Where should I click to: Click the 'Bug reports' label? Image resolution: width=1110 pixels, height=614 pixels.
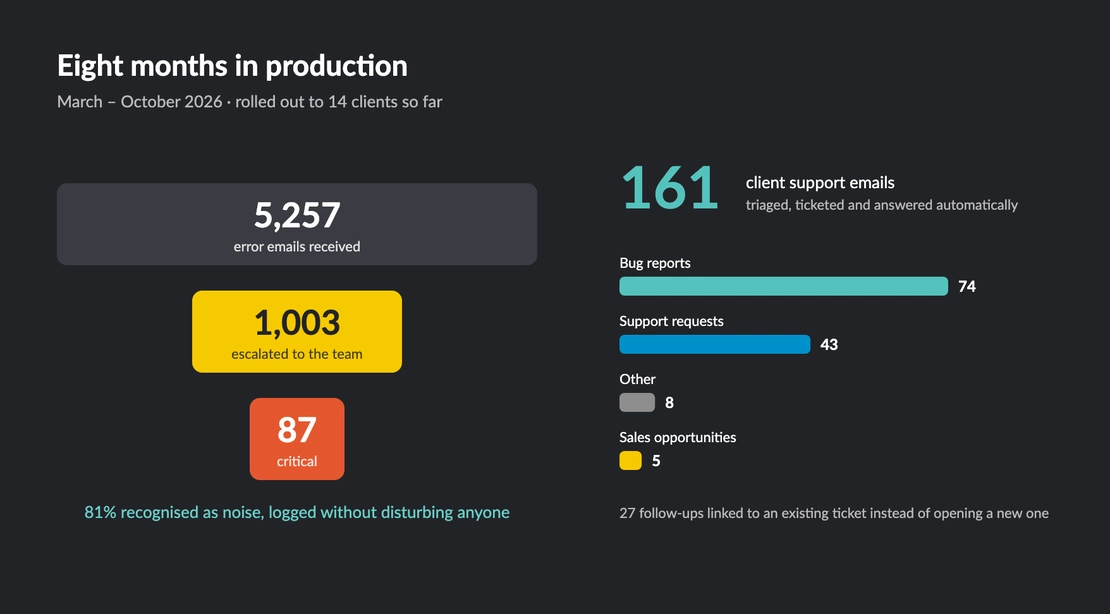click(x=655, y=263)
